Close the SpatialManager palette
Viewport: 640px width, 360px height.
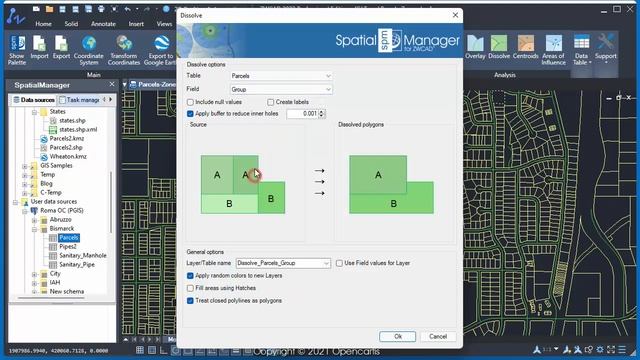[x=112, y=84]
